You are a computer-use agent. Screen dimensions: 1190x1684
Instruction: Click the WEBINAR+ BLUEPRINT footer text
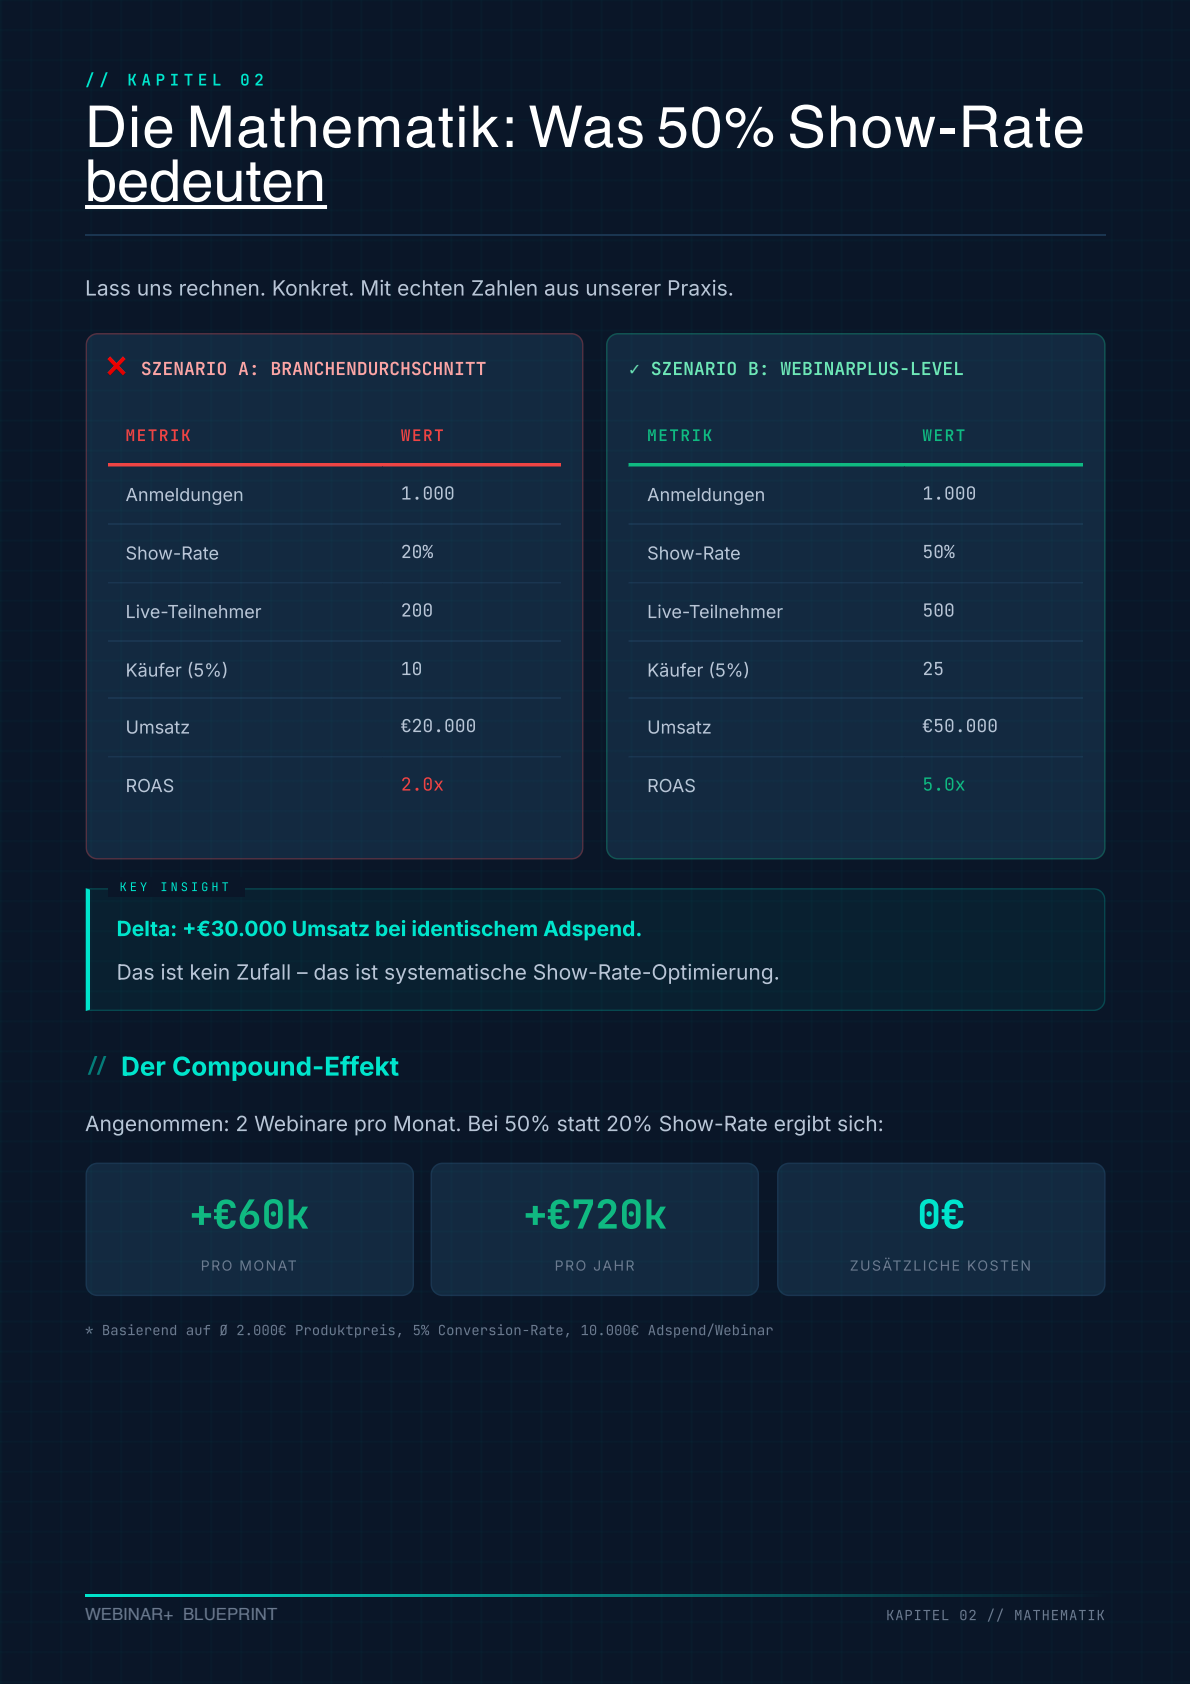coord(181,1614)
